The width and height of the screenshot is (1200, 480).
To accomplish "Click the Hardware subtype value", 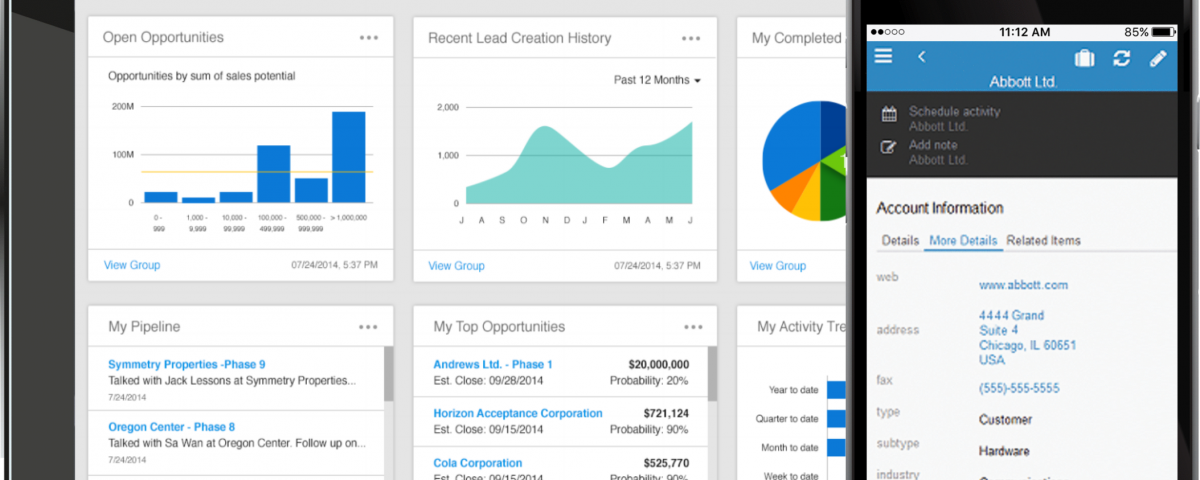I will click(x=1004, y=452).
